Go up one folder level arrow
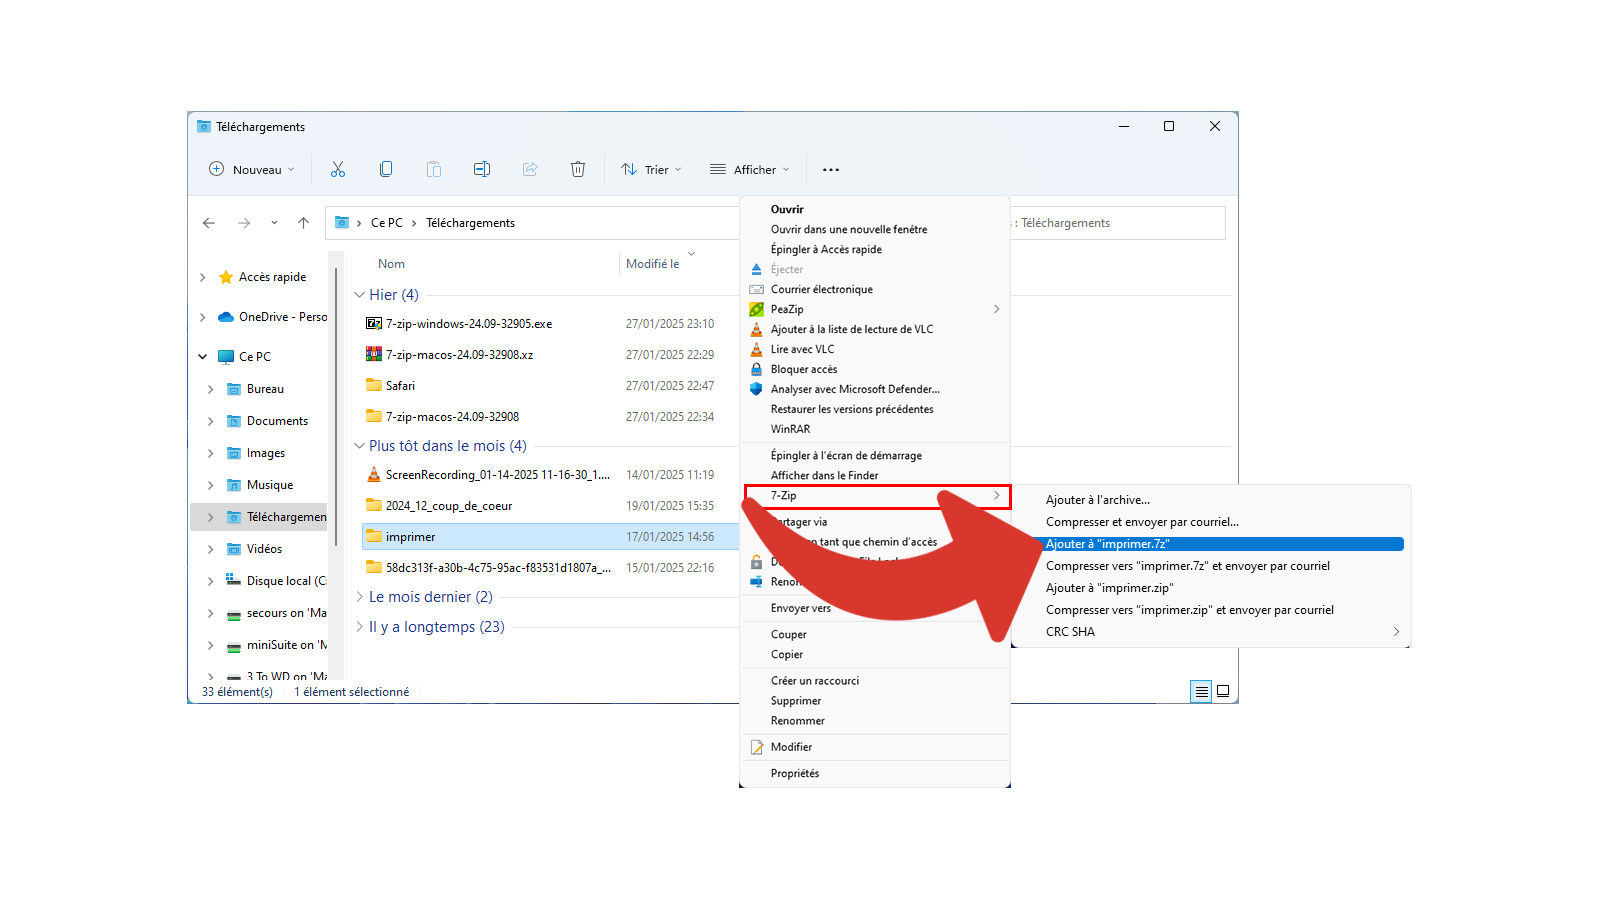The width and height of the screenshot is (1600, 900). [x=304, y=223]
